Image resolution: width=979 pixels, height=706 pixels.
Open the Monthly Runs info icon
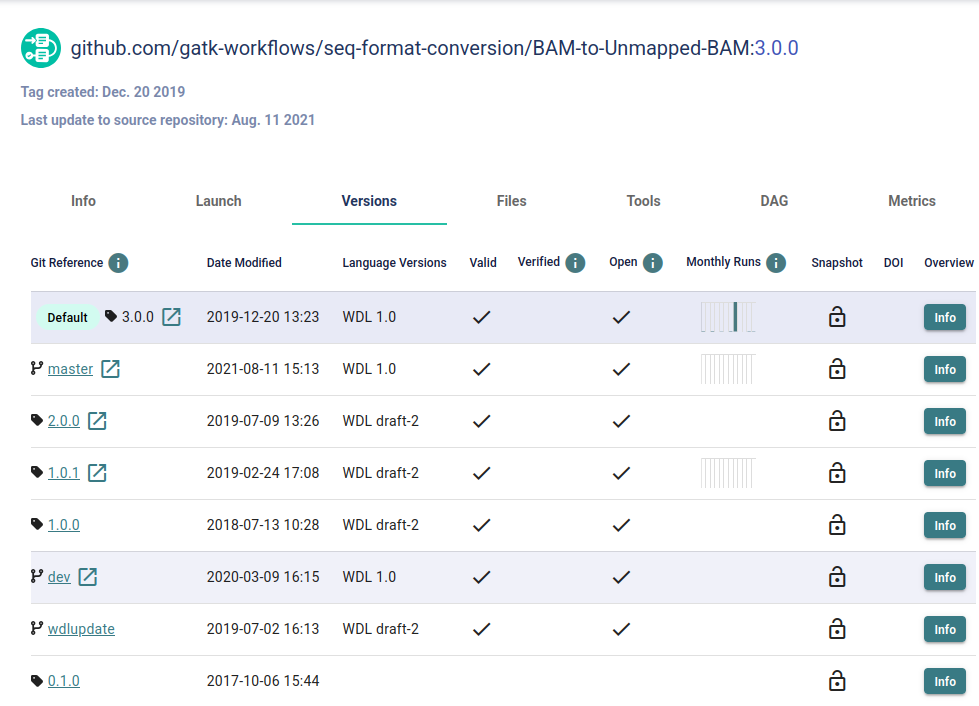777,262
